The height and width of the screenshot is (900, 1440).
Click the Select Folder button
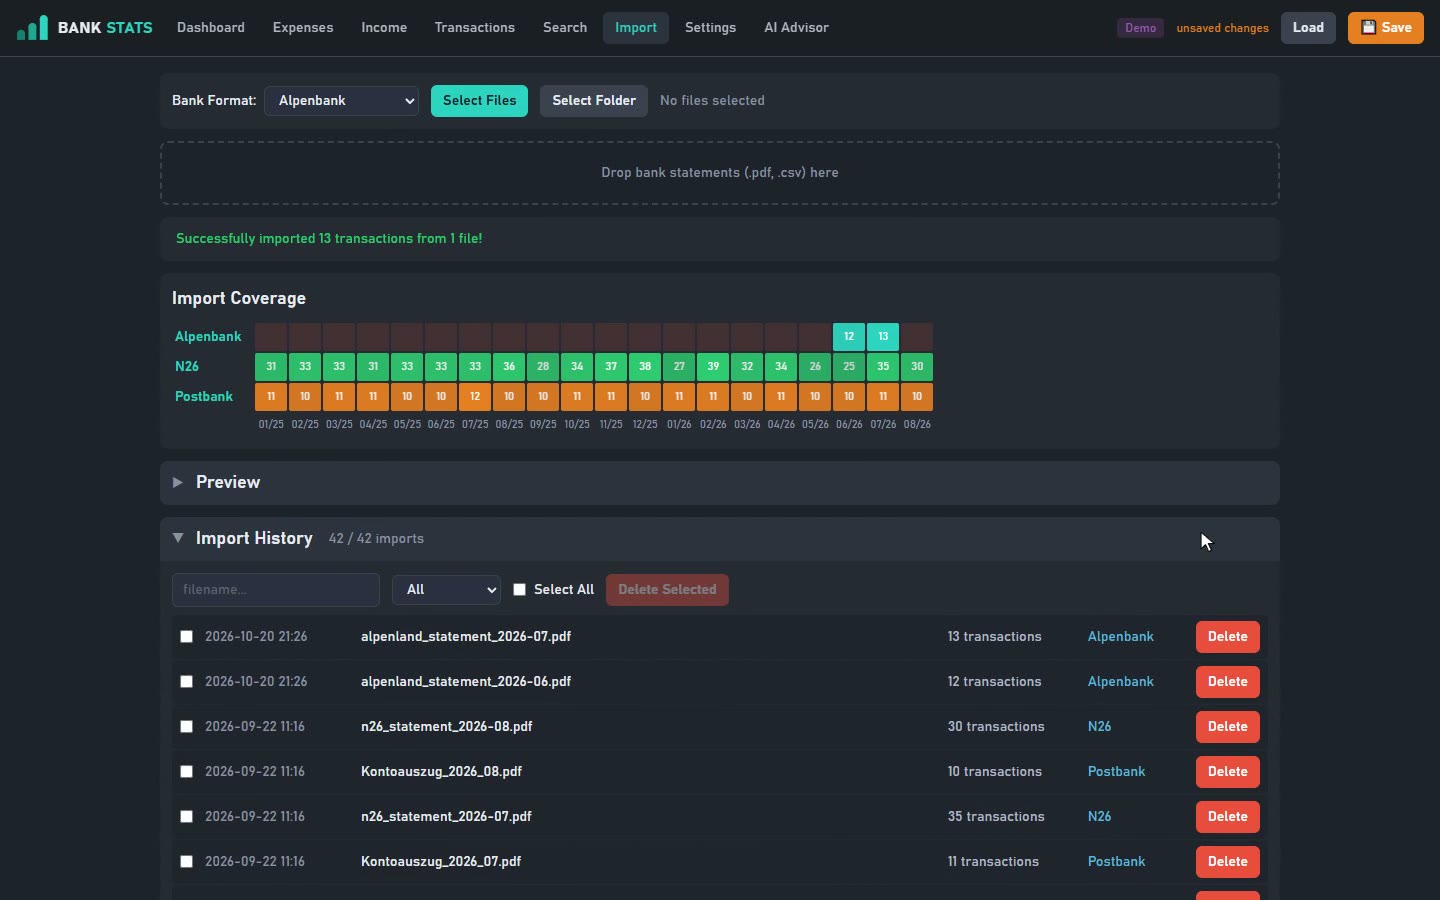pyautogui.click(x=594, y=101)
